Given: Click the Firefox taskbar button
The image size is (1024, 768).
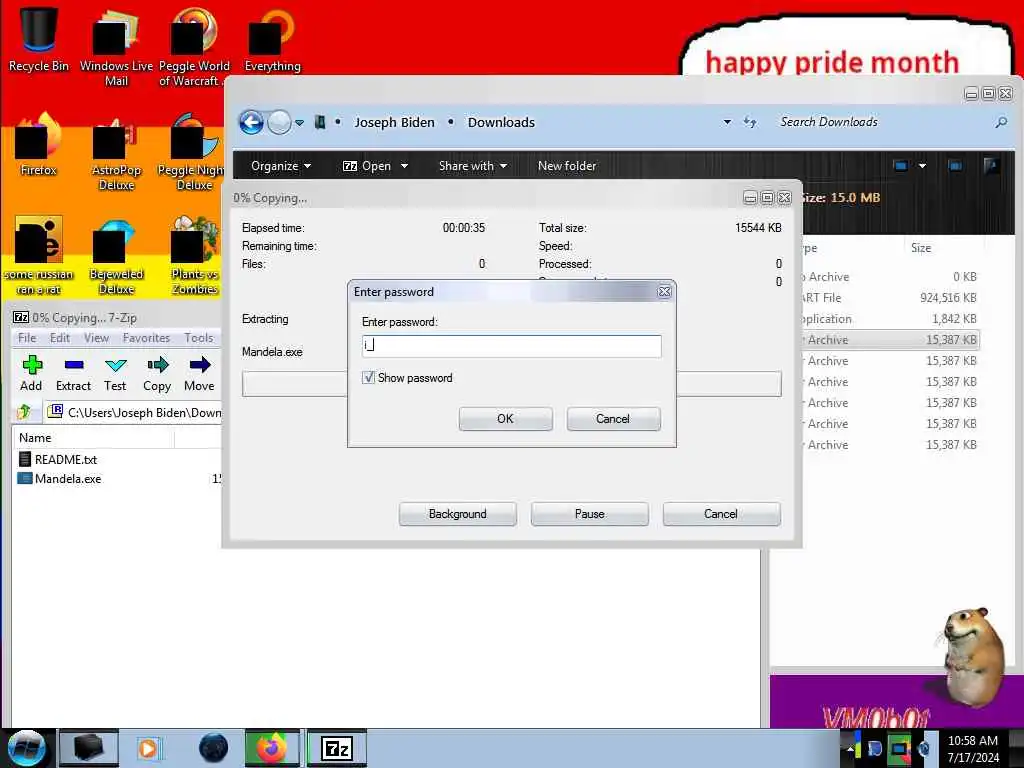Looking at the screenshot, I should pos(272,748).
